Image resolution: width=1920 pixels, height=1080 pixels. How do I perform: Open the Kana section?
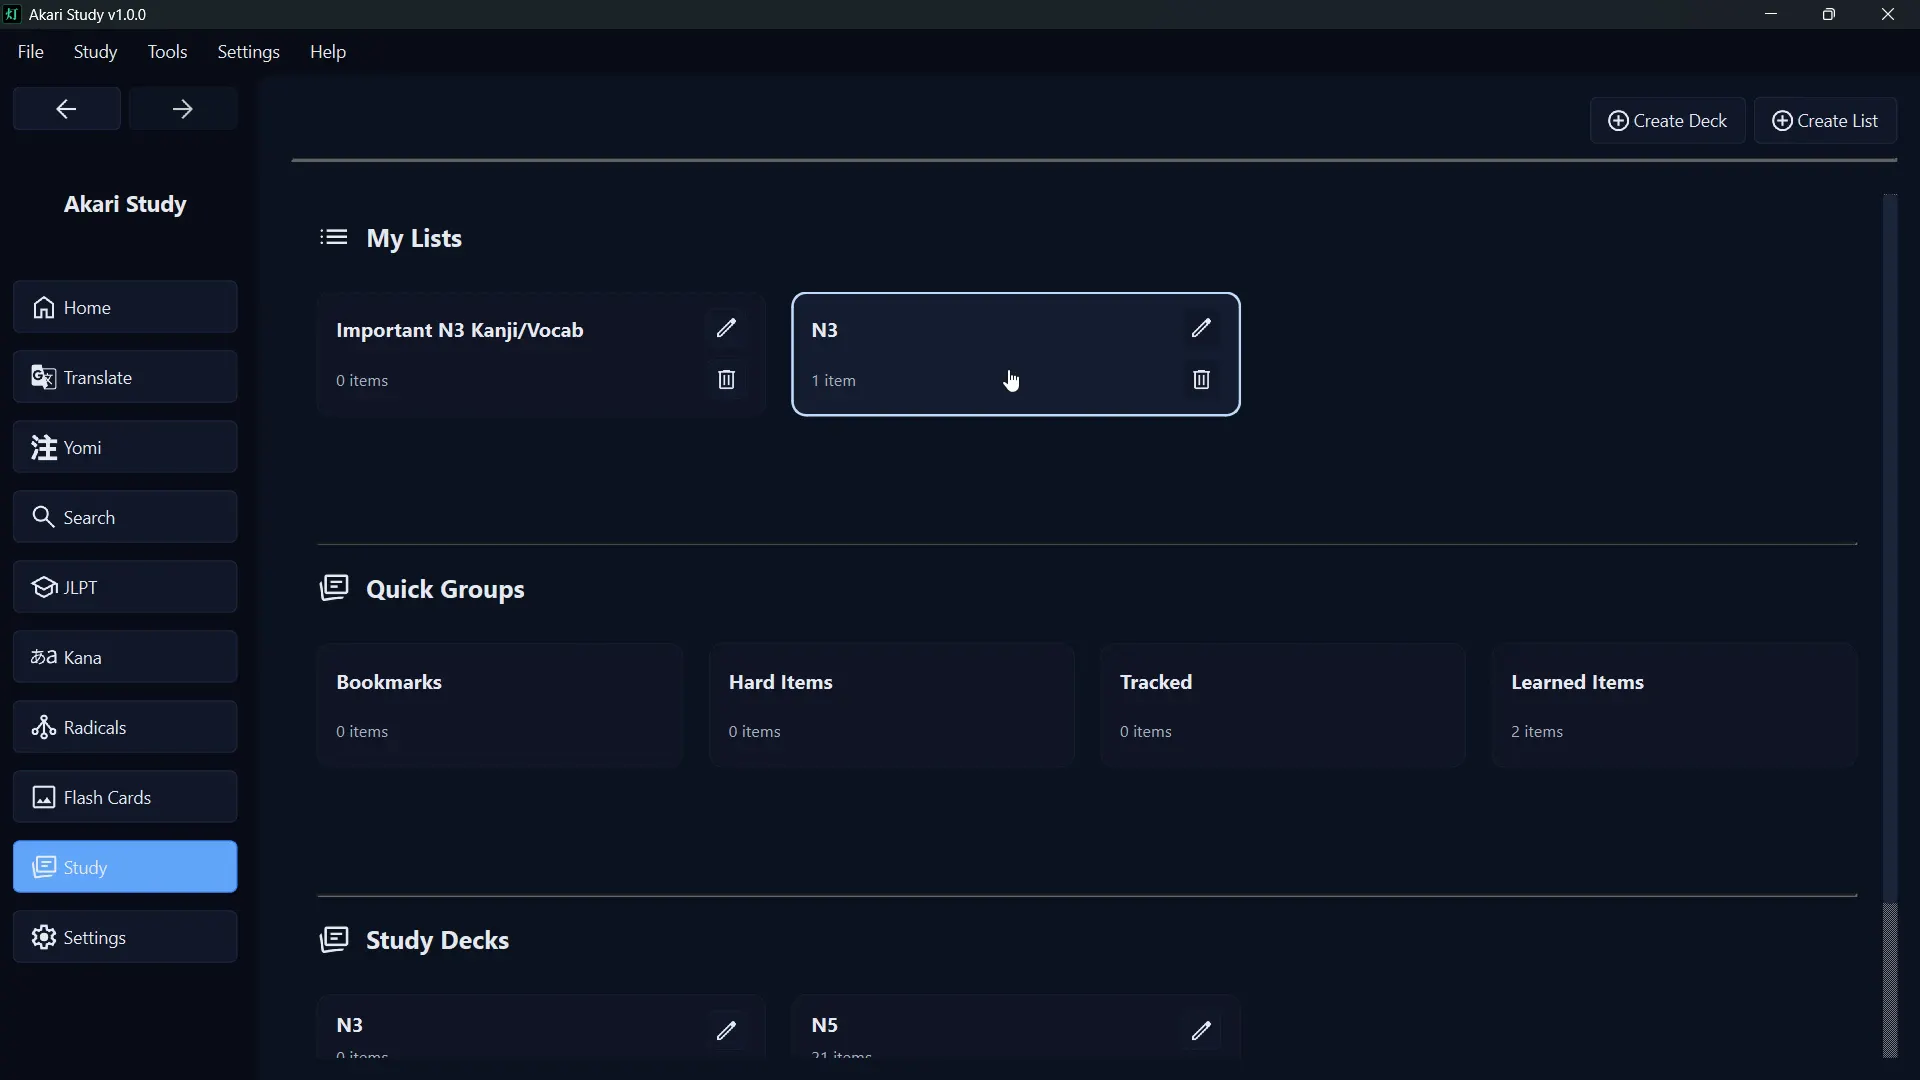pos(125,657)
